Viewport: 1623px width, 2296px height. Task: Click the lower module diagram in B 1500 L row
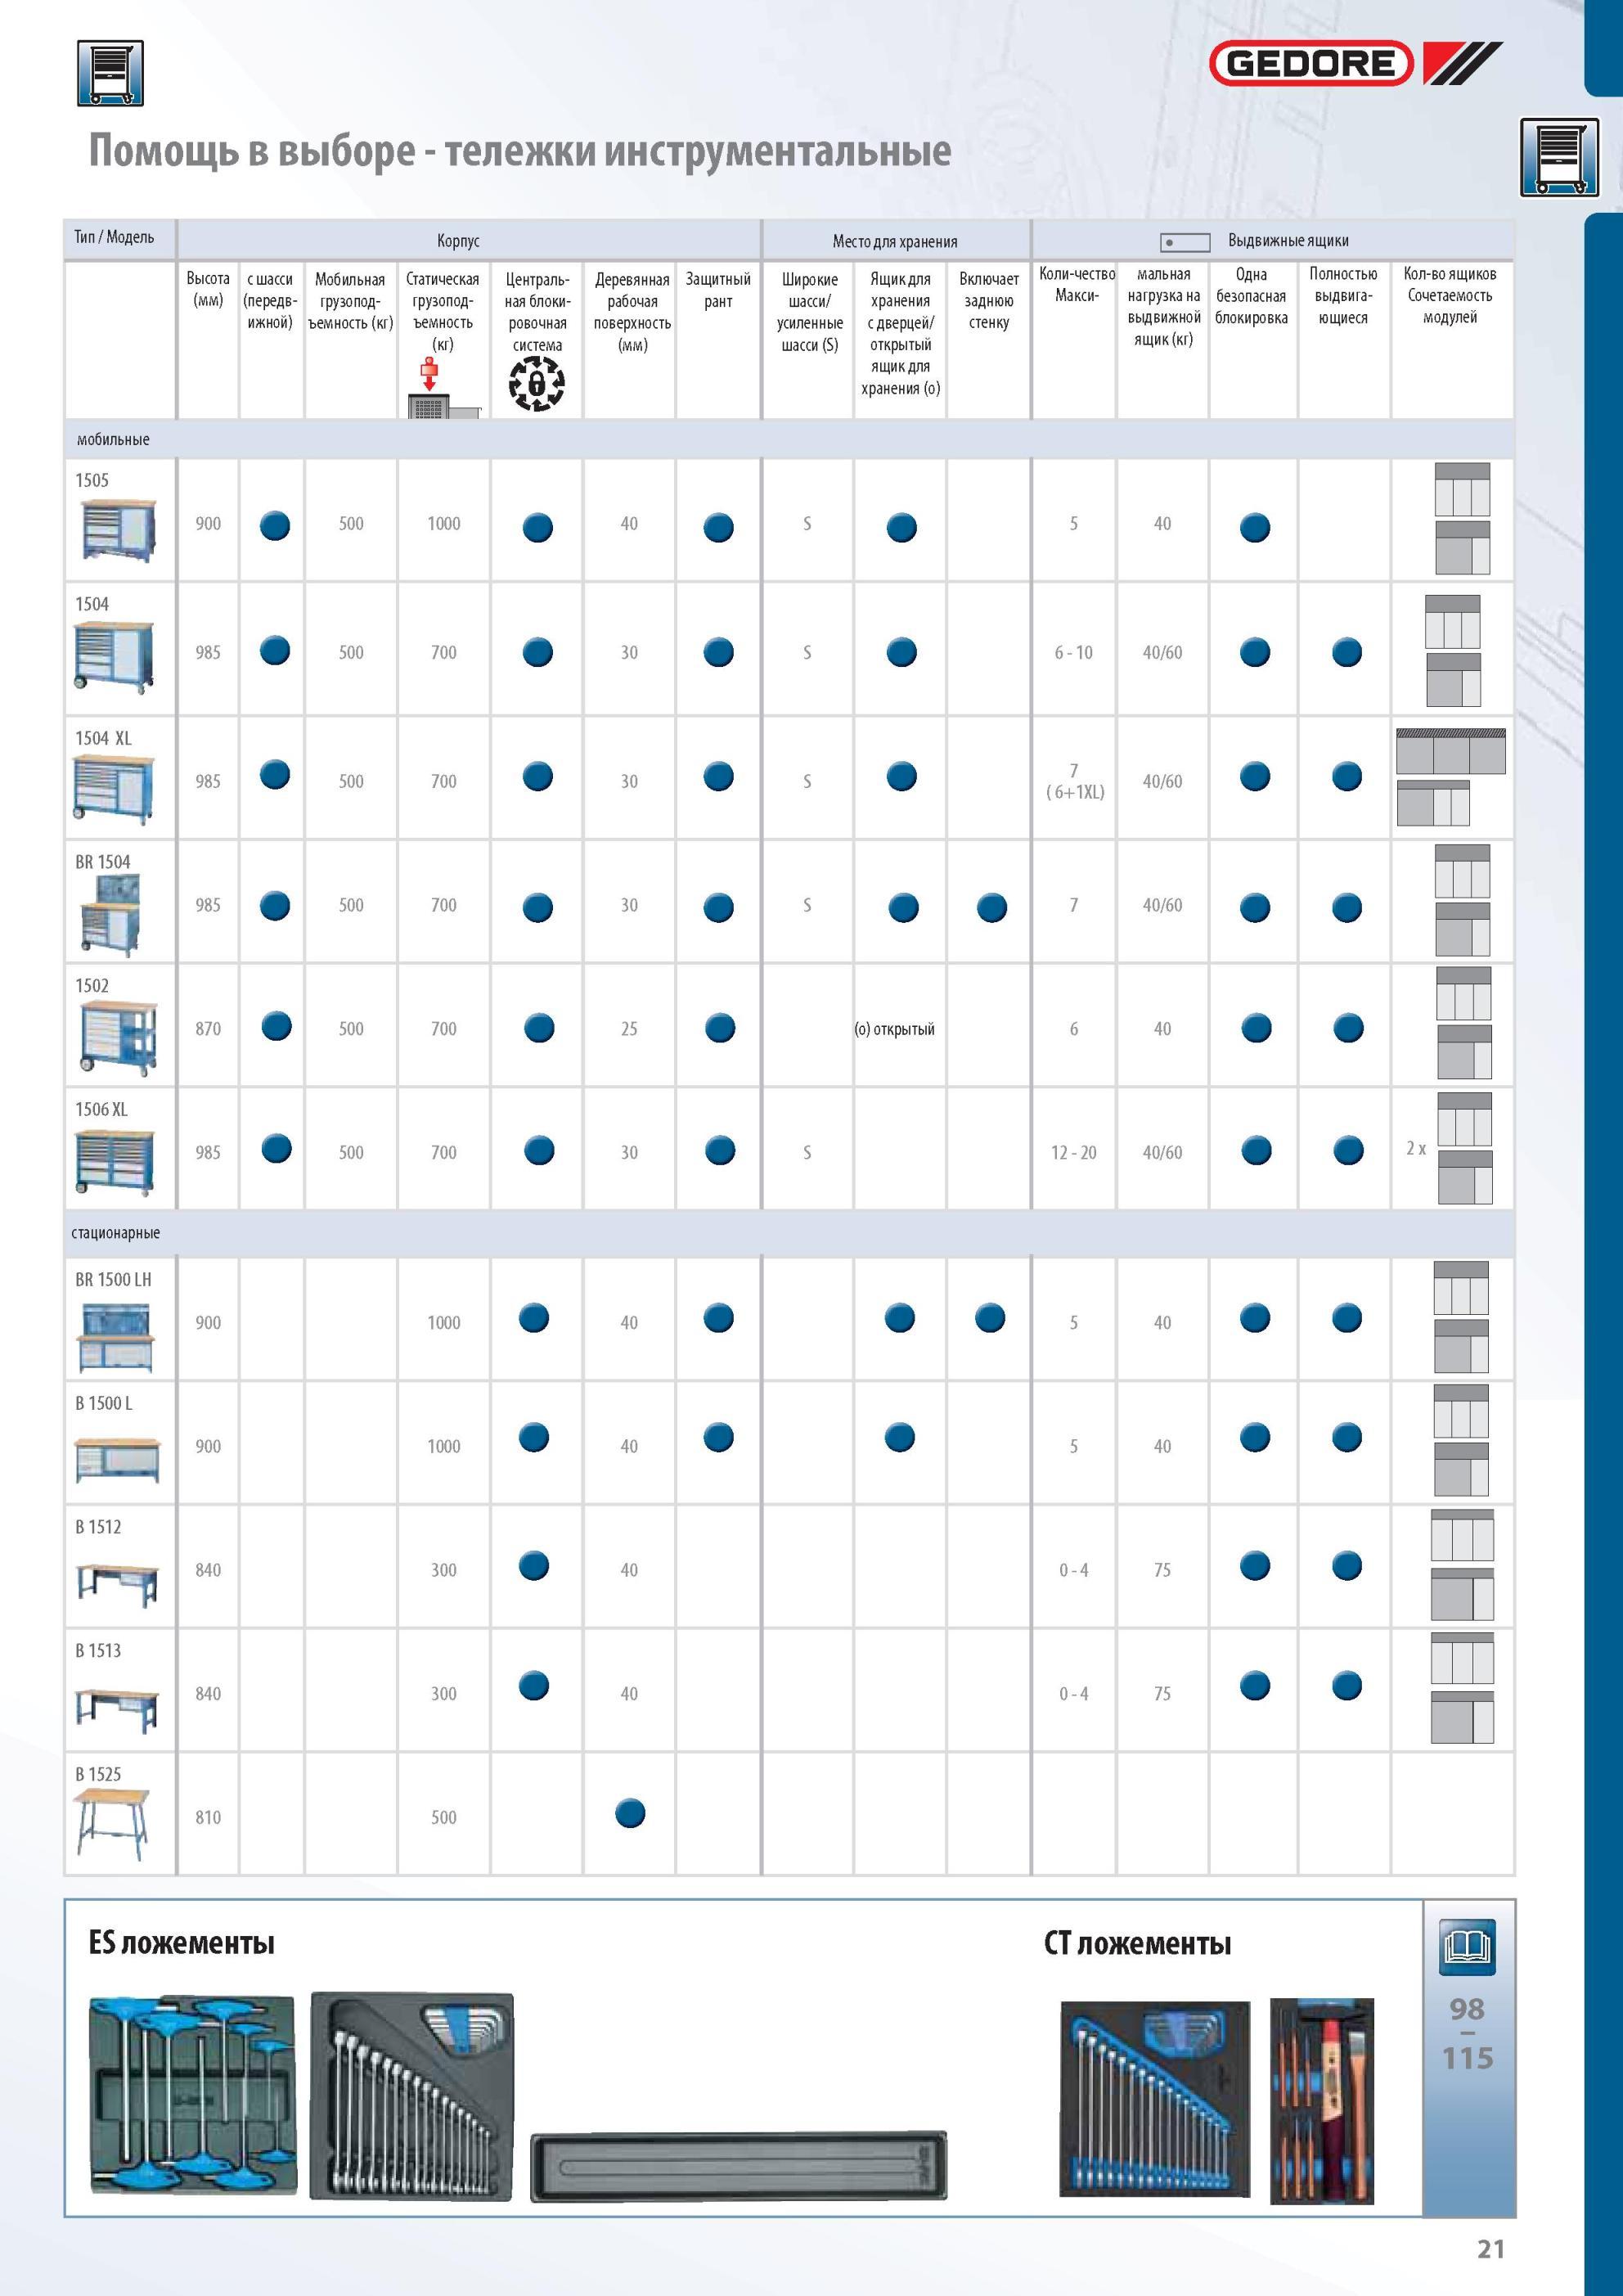tap(1461, 1469)
